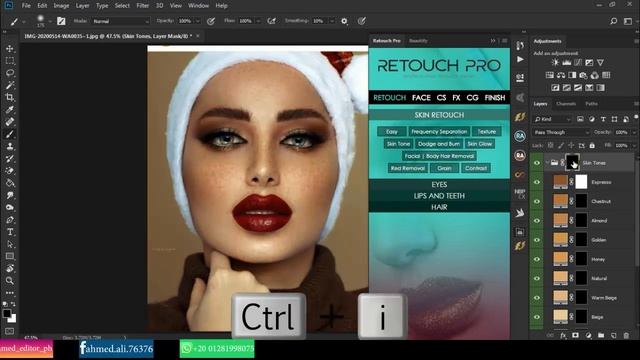Select the Lasso tool
Screen dimensions: 640x360
pyautogui.click(x=10, y=73)
